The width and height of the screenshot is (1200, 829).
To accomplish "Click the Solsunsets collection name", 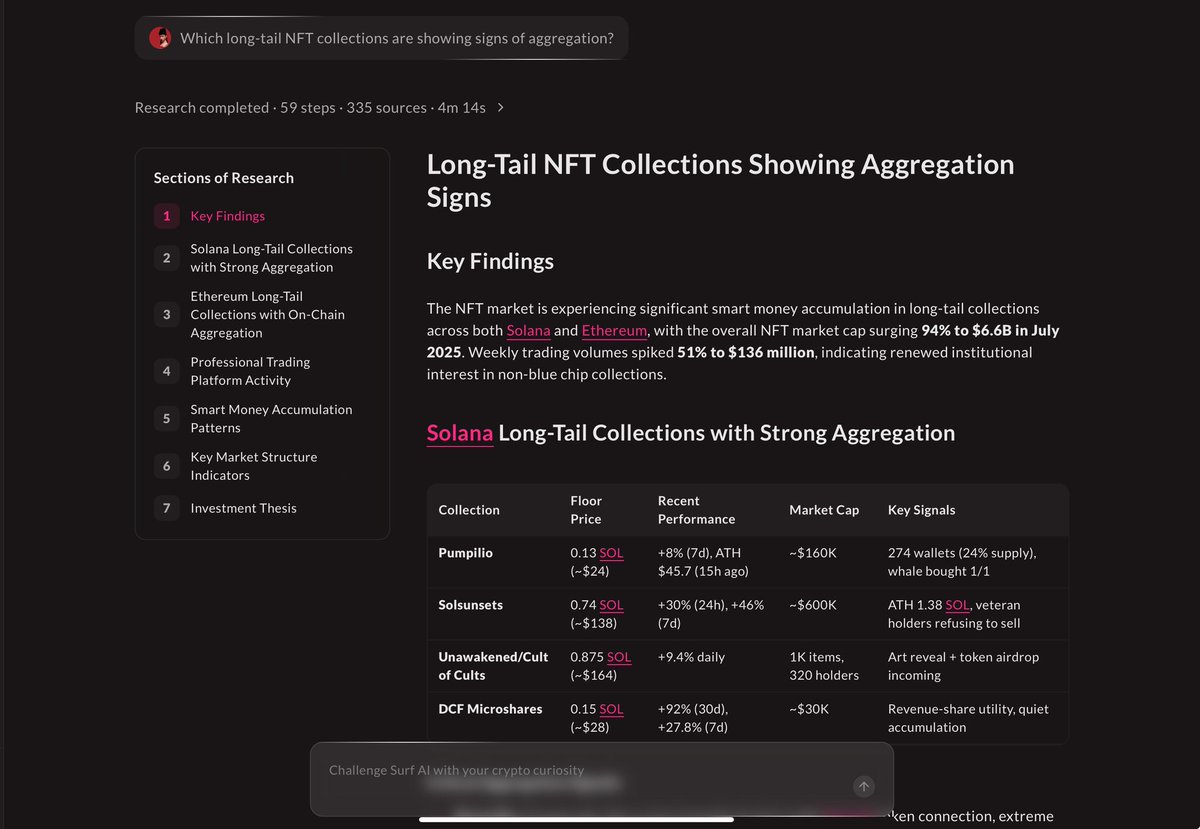I will [471, 605].
